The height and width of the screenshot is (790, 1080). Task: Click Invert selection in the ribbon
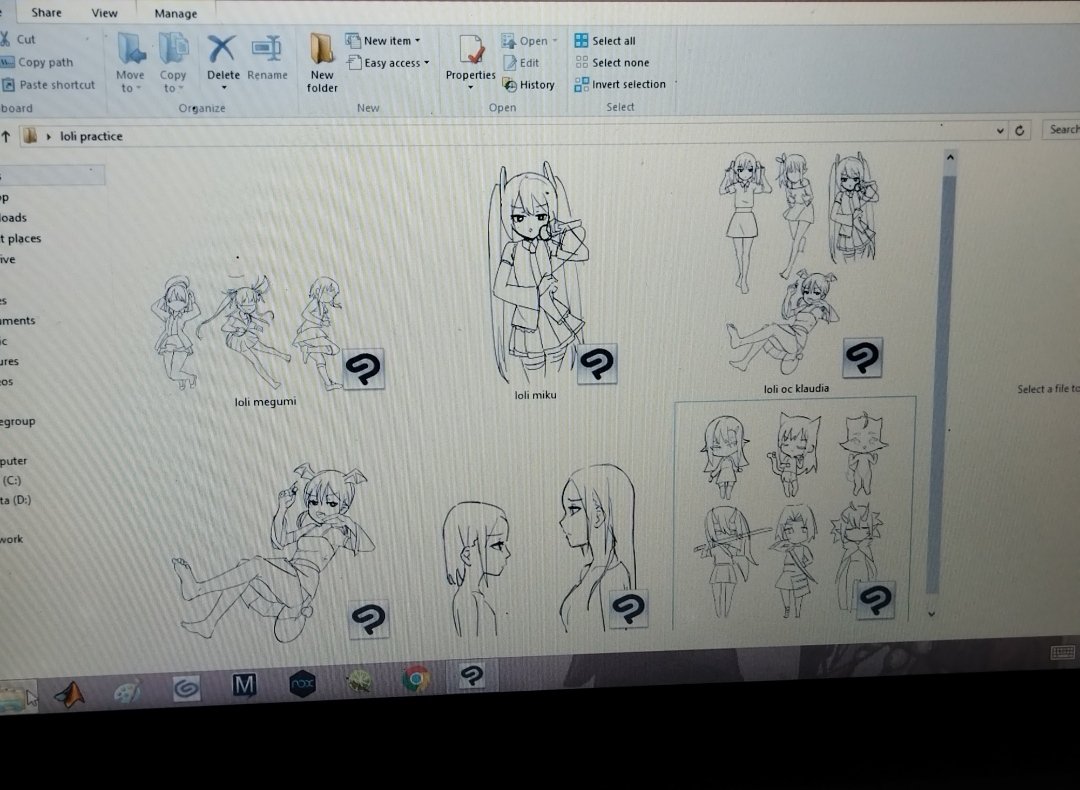620,84
